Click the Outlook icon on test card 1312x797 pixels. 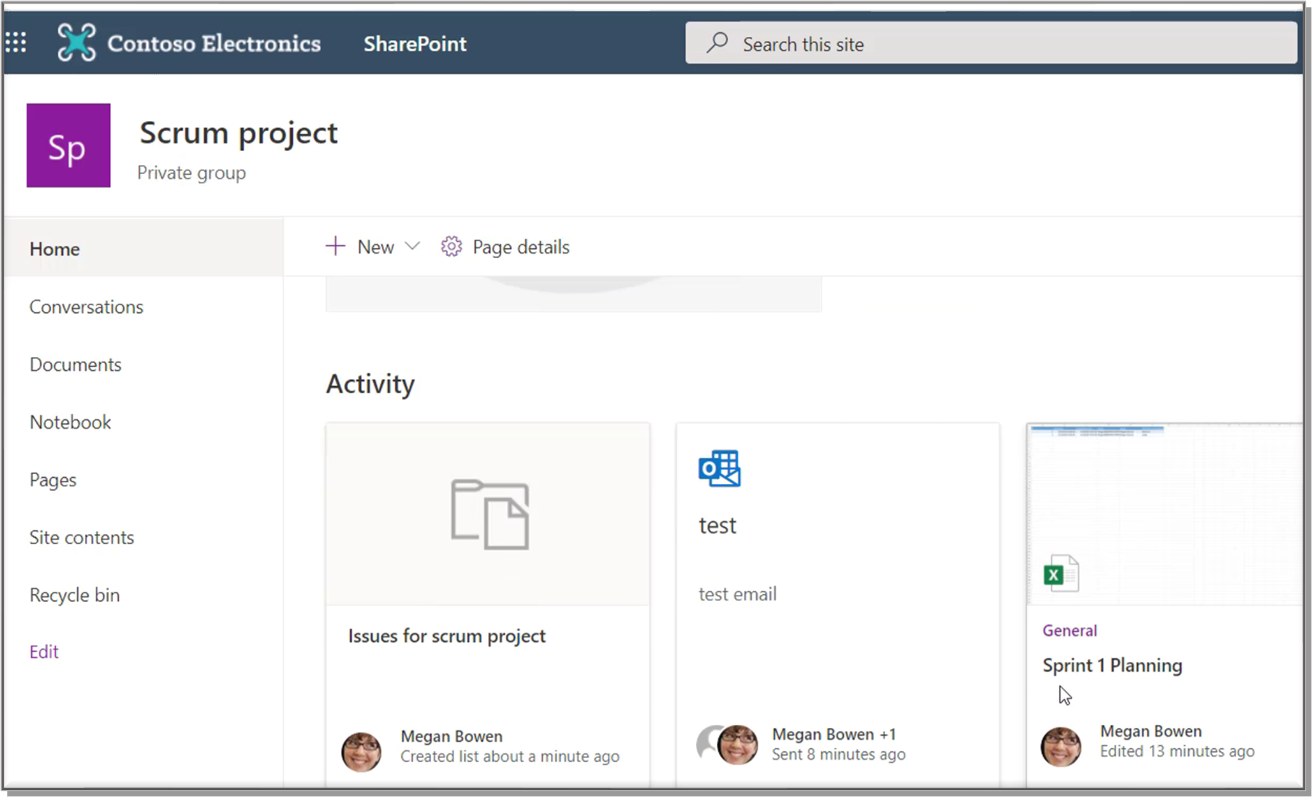(719, 468)
